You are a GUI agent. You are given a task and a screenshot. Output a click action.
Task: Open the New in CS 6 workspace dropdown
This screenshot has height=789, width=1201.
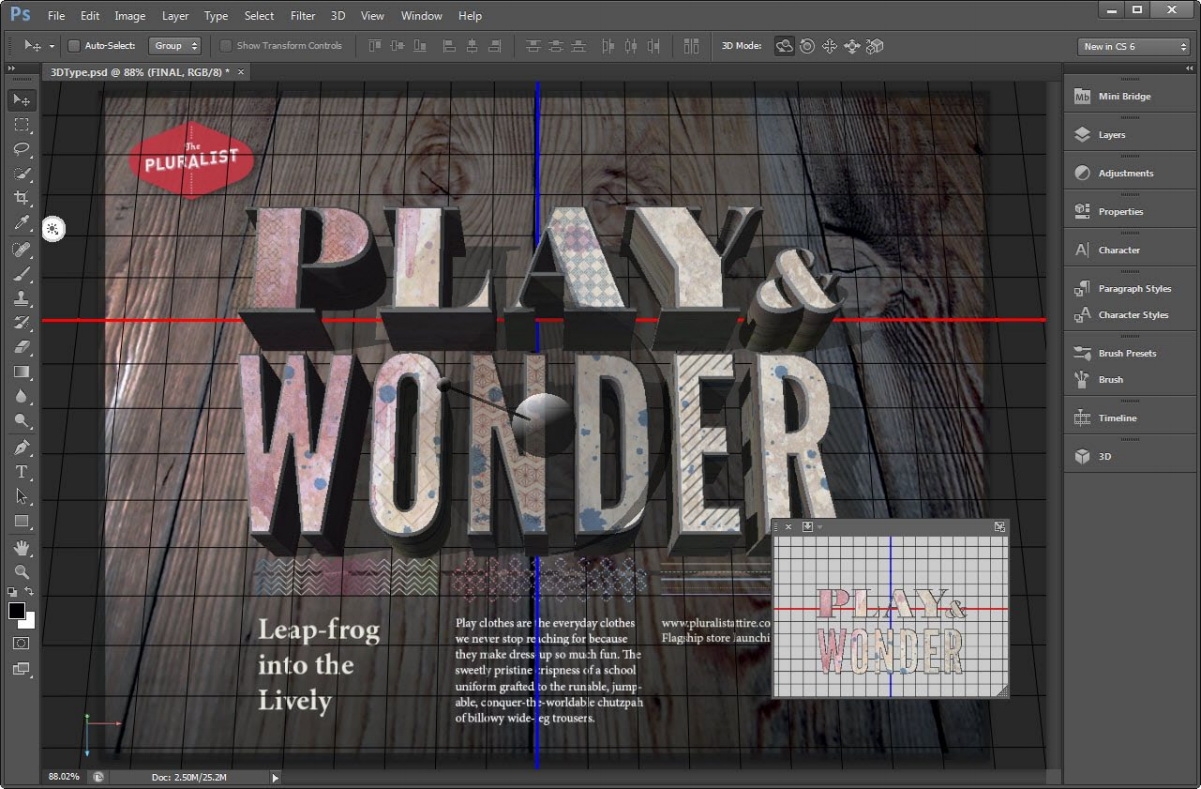click(x=1133, y=46)
